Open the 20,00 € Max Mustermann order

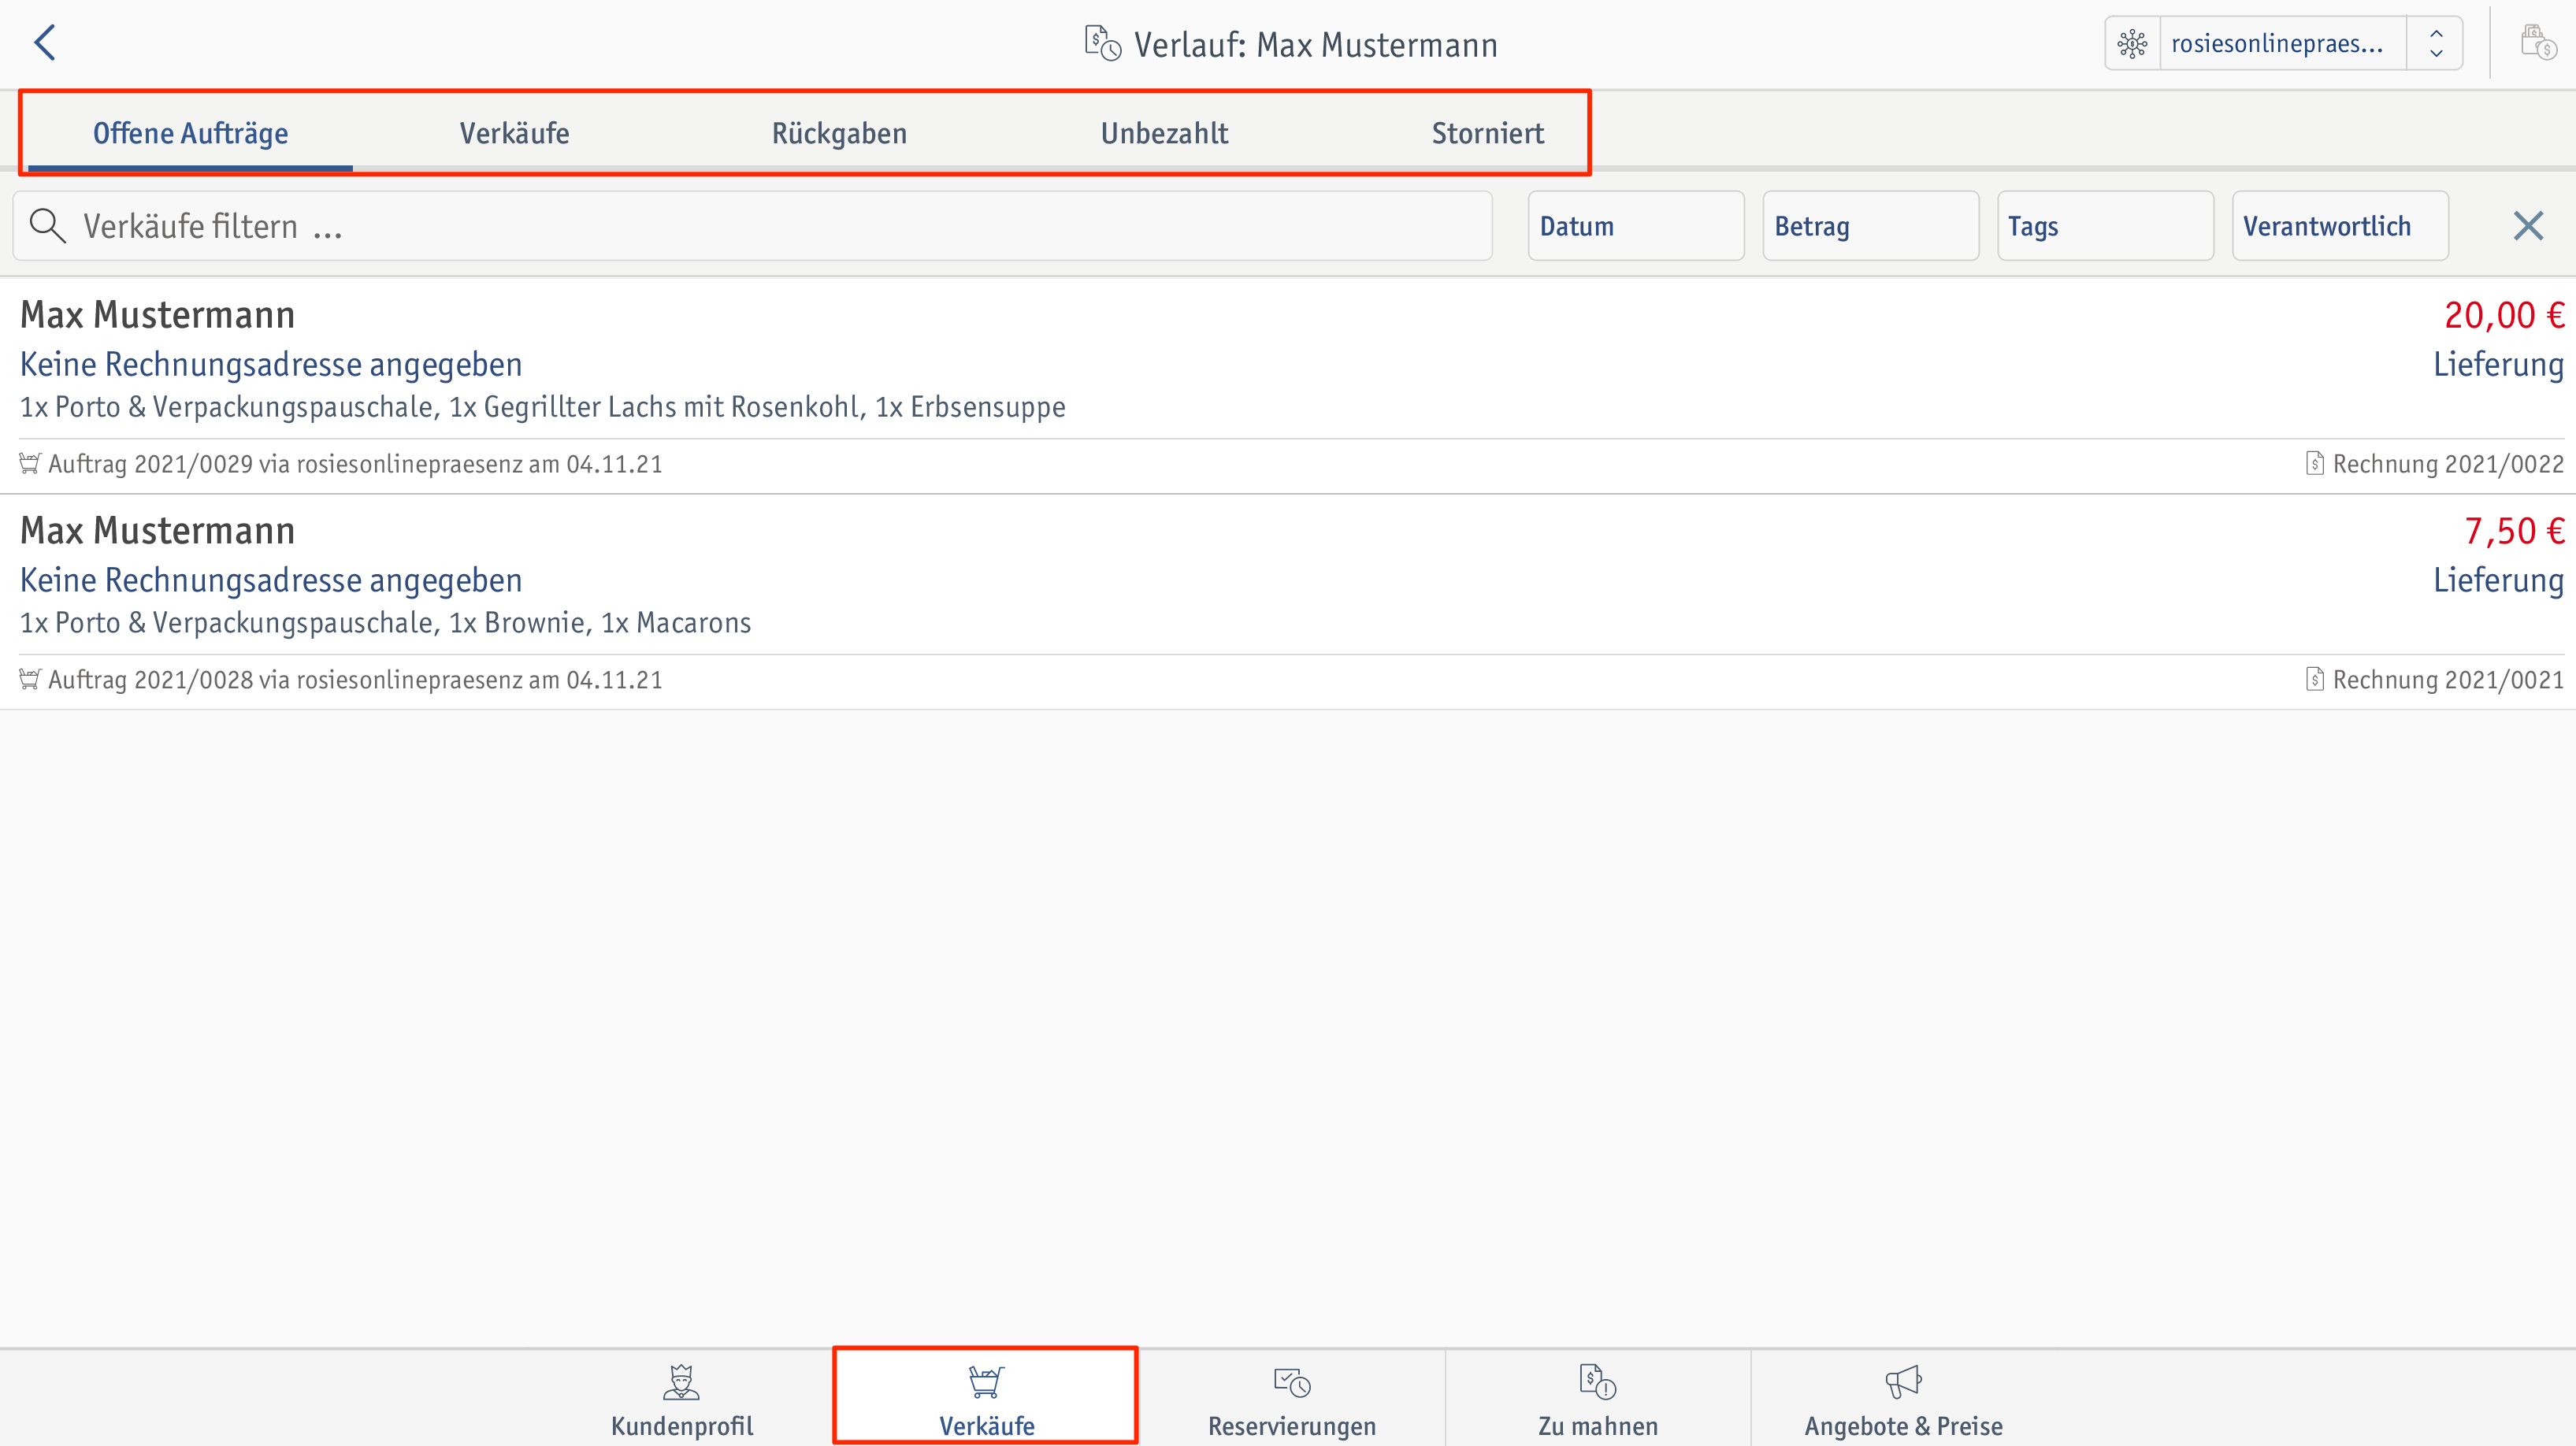pos(1288,386)
